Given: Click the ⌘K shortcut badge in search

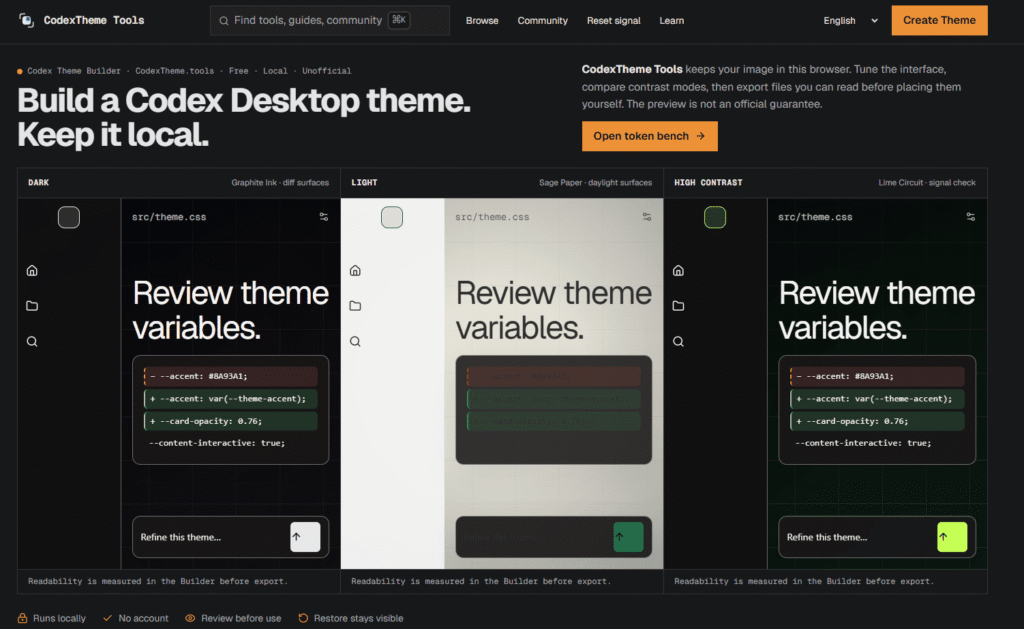Looking at the screenshot, I should [399, 20].
